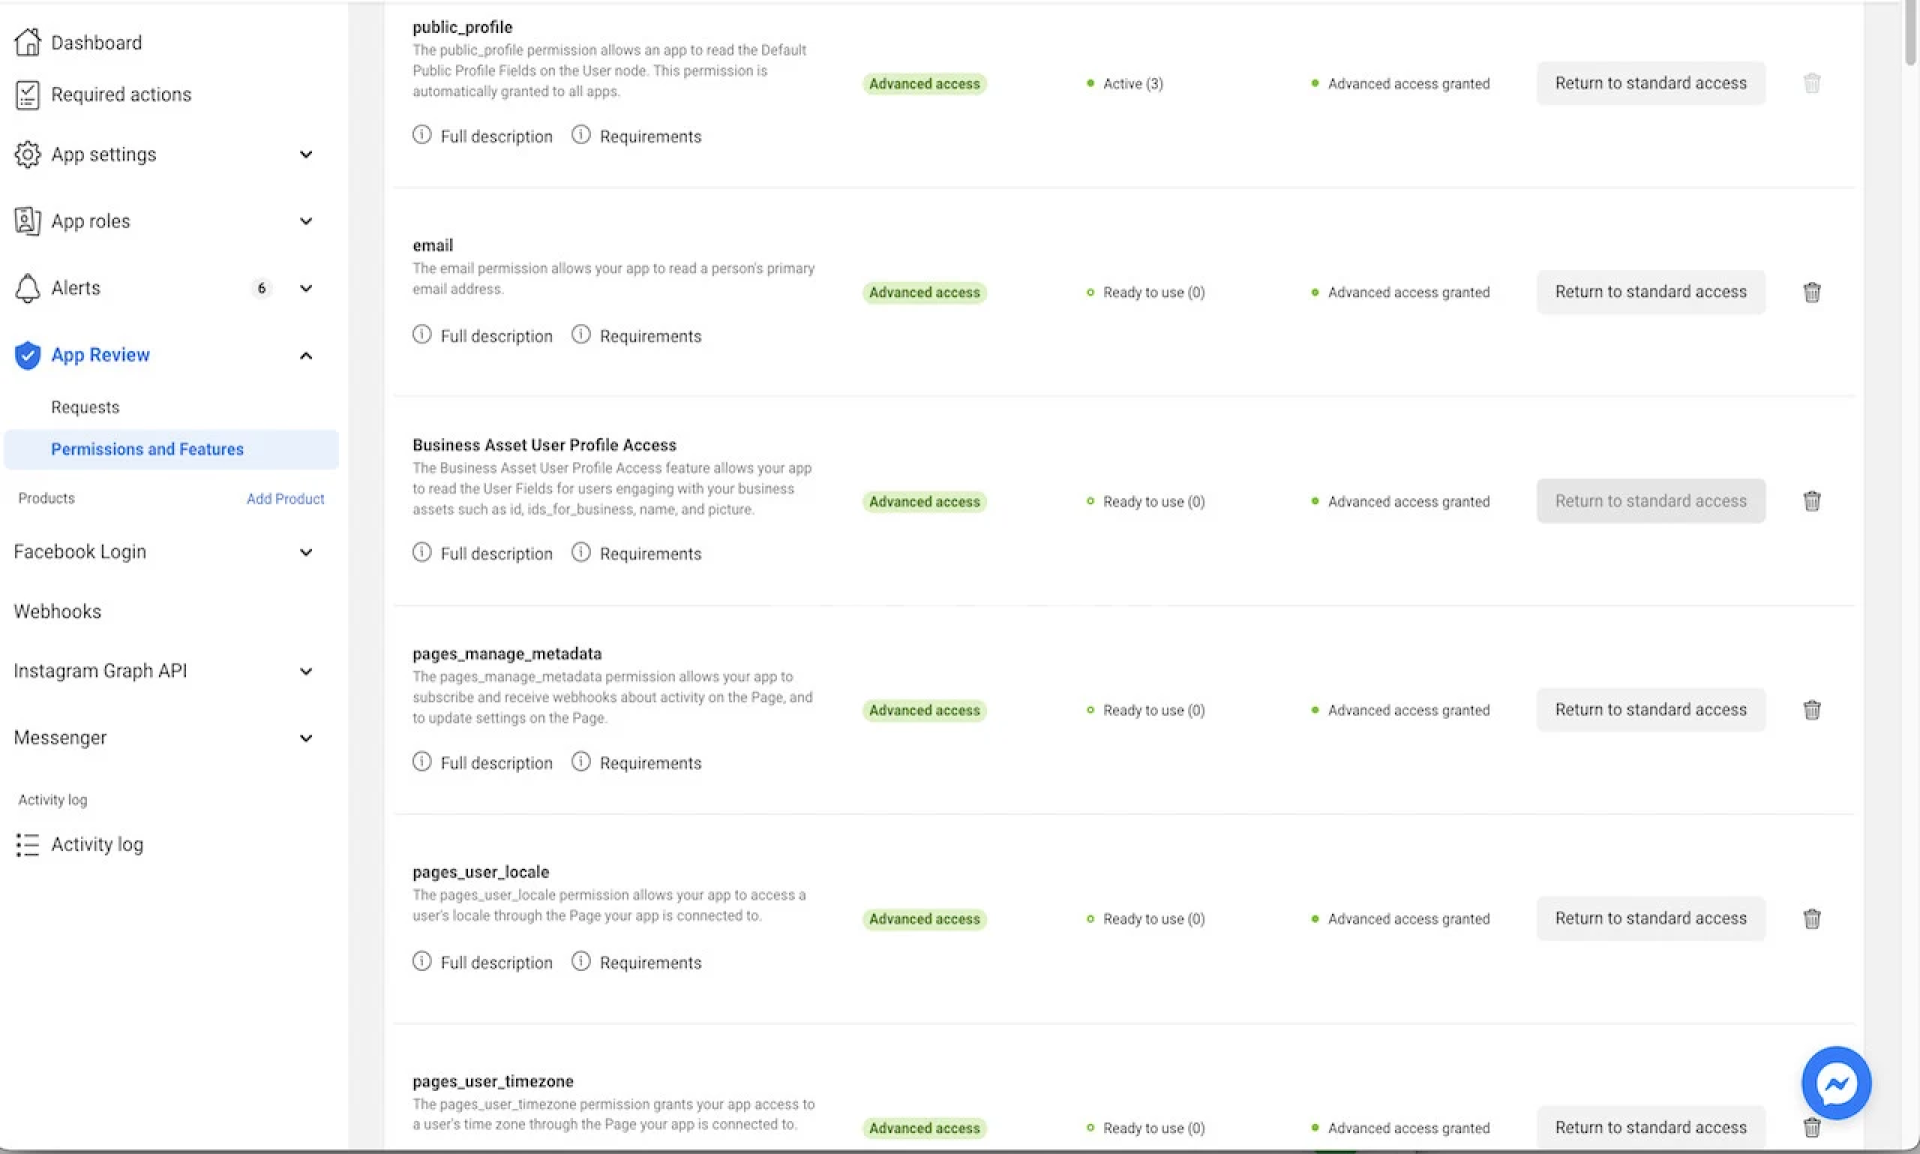Click the Alerts bell icon

pyautogui.click(x=28, y=288)
